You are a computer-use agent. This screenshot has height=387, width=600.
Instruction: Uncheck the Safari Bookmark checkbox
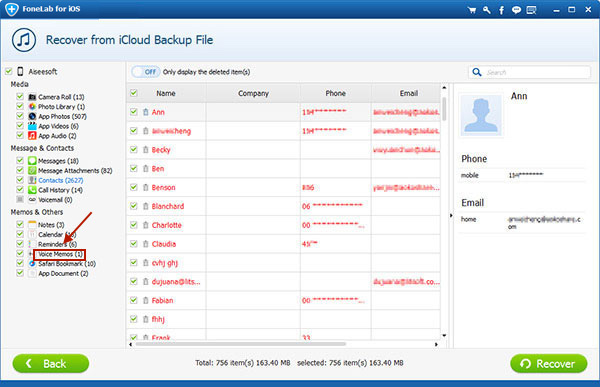(x=20, y=263)
